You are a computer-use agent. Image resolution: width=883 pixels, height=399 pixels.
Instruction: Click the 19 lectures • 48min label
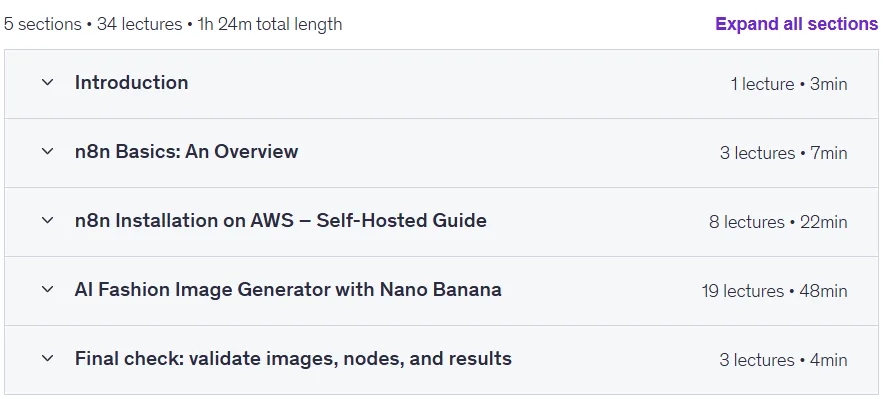click(x=774, y=291)
